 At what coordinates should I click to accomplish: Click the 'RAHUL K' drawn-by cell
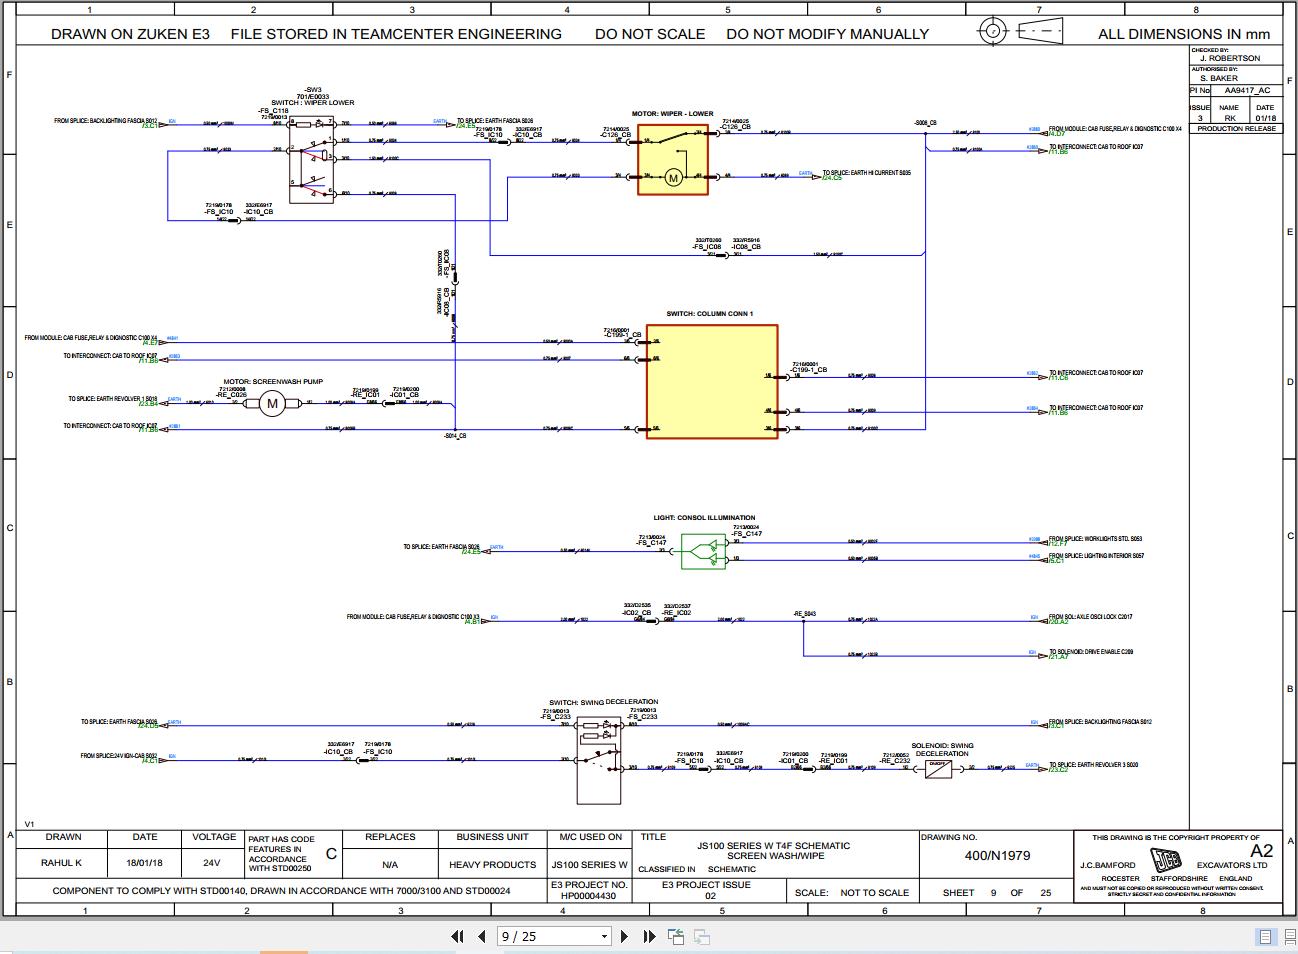[x=62, y=864]
